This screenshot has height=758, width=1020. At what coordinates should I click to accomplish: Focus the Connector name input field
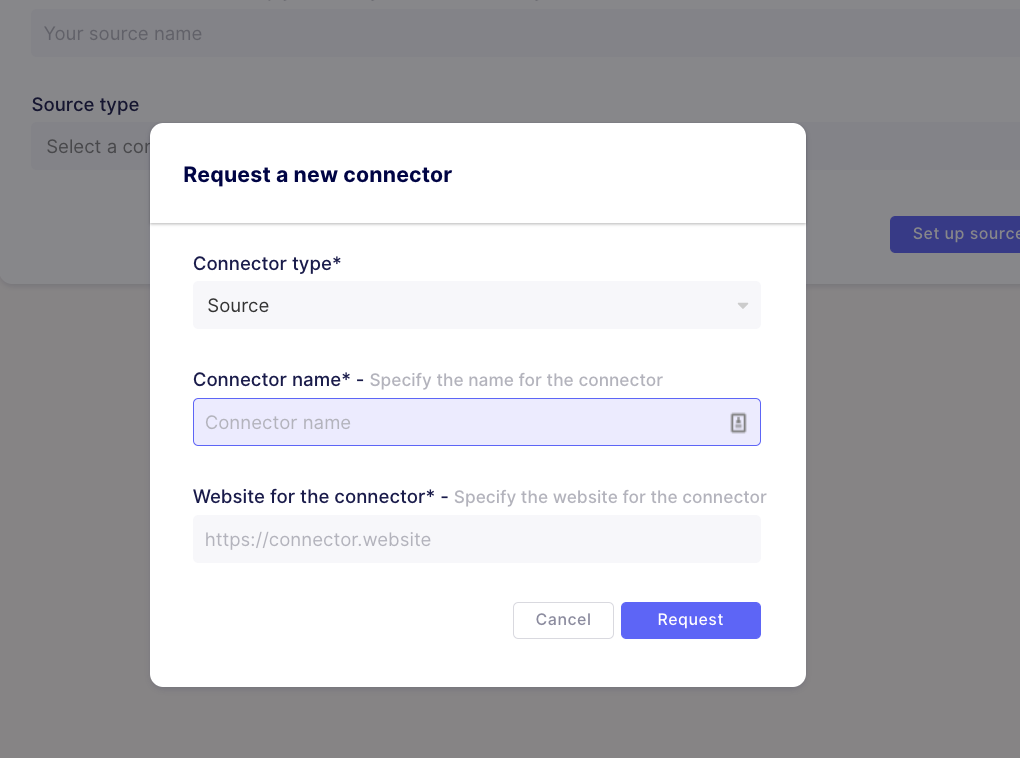coord(450,422)
